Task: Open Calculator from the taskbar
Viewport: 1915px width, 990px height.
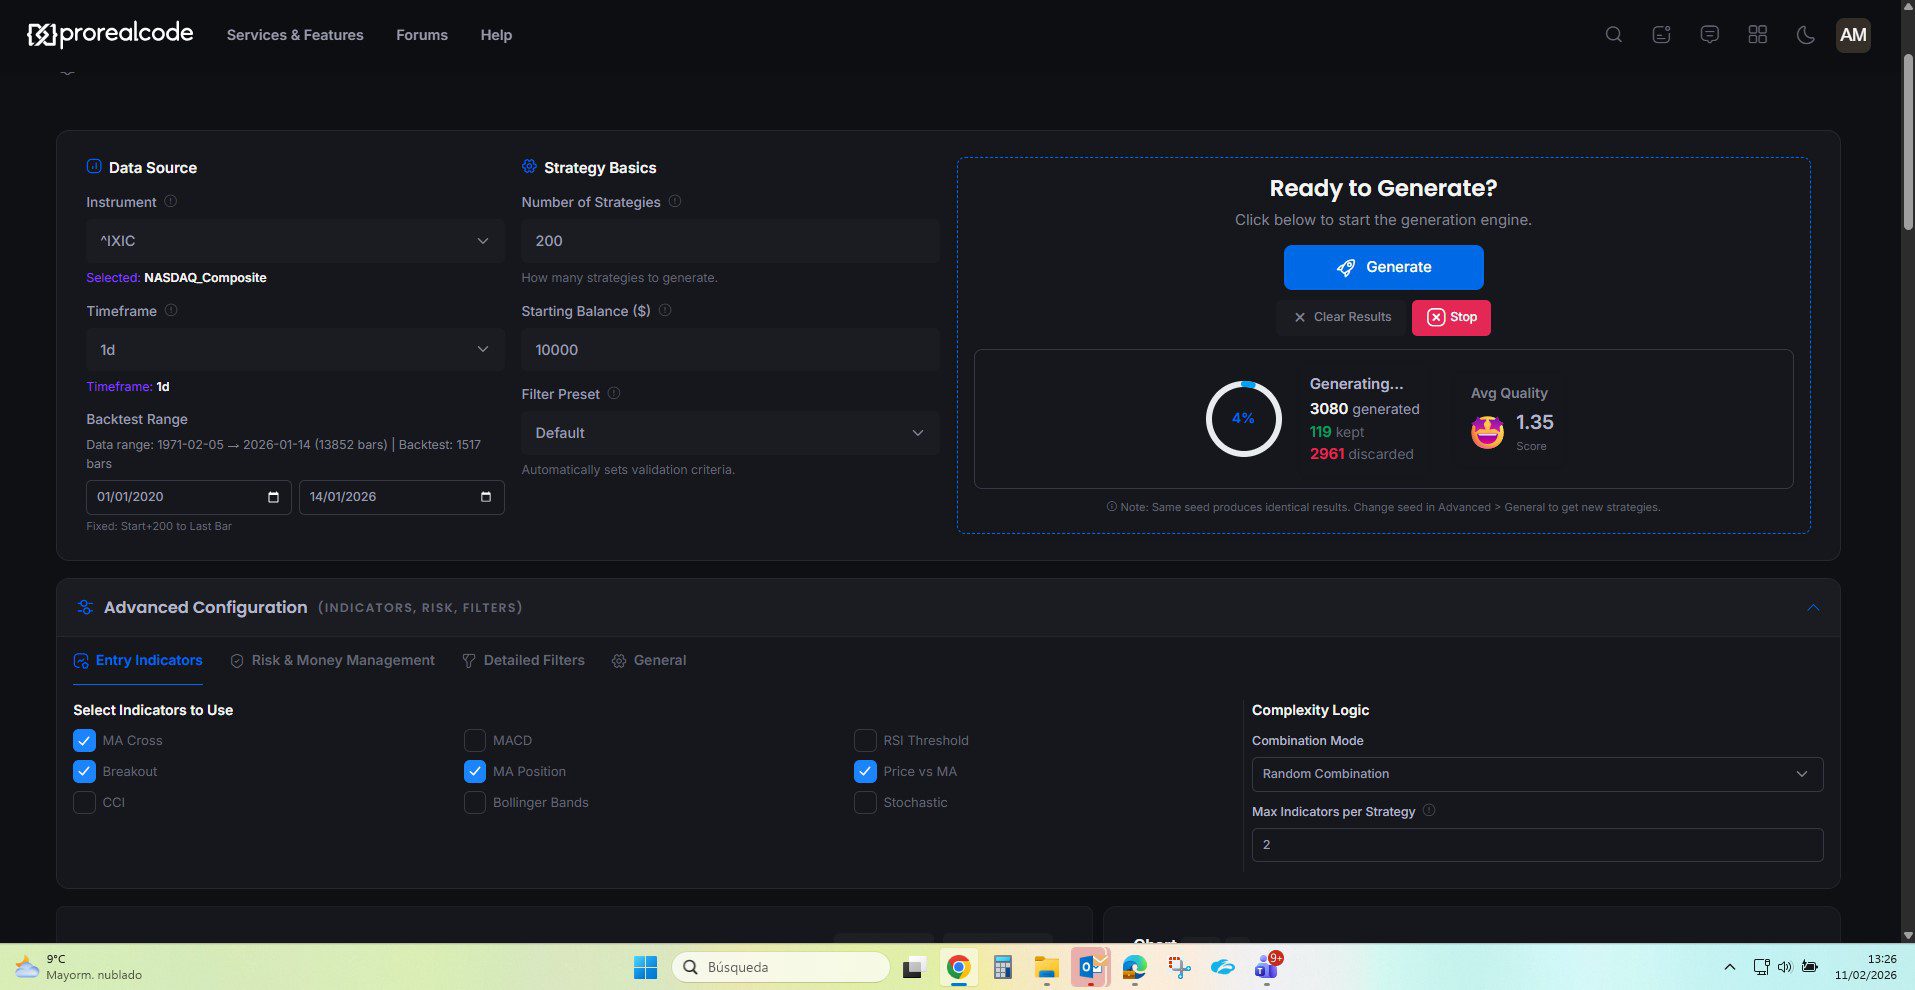Action: pos(1002,967)
